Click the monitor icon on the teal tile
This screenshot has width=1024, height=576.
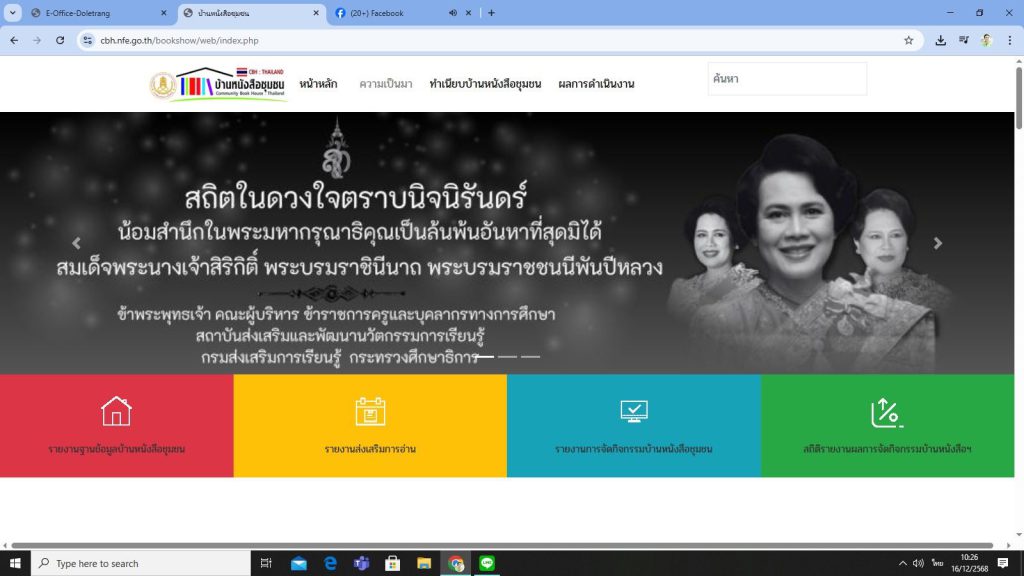pos(634,411)
